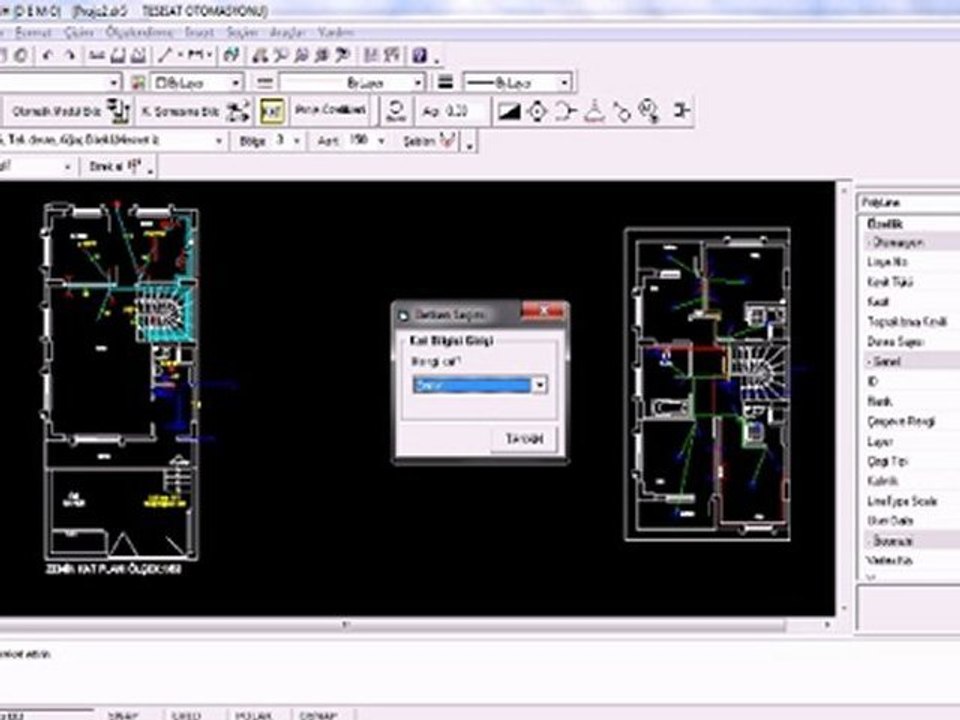Open the Çizim menu
This screenshot has height=720, width=960.
(x=79, y=31)
